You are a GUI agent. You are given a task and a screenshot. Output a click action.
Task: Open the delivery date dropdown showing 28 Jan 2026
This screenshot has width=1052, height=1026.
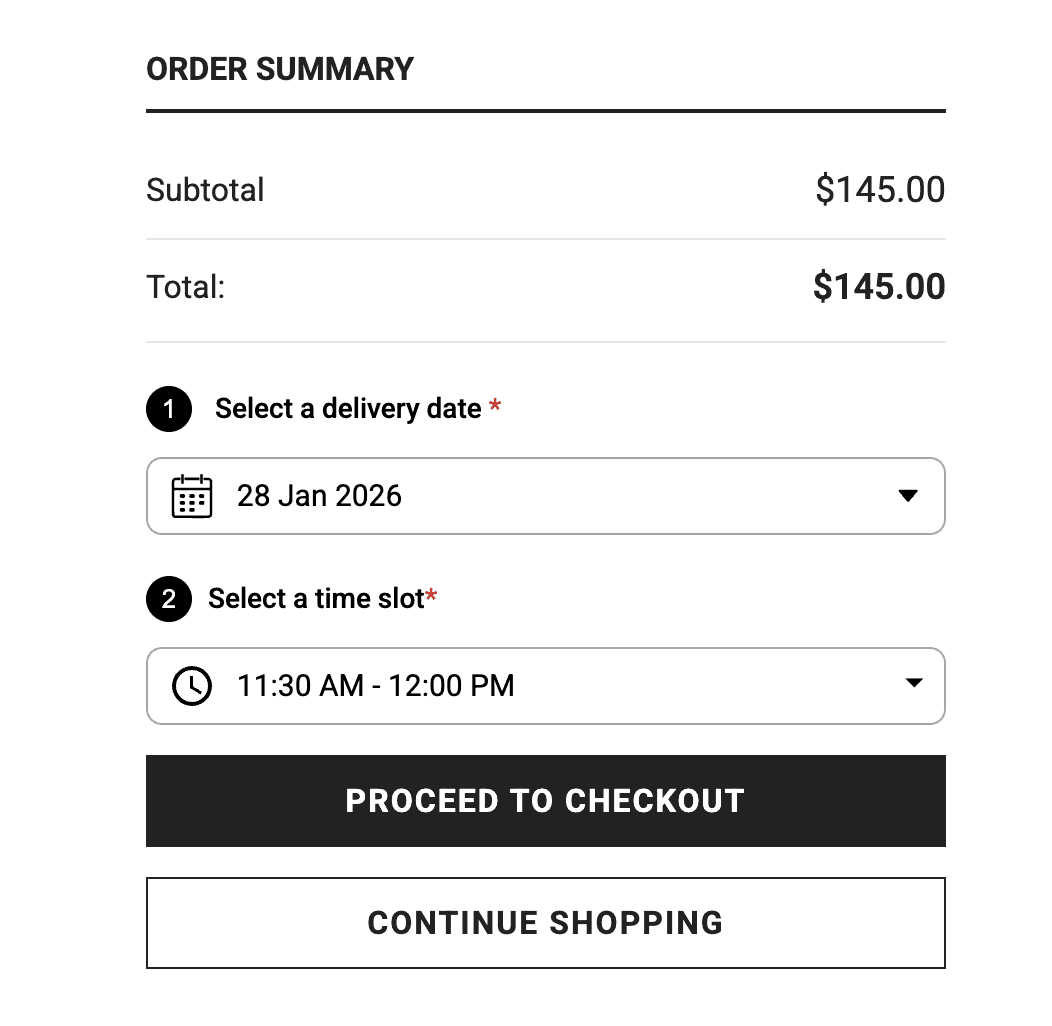point(545,496)
